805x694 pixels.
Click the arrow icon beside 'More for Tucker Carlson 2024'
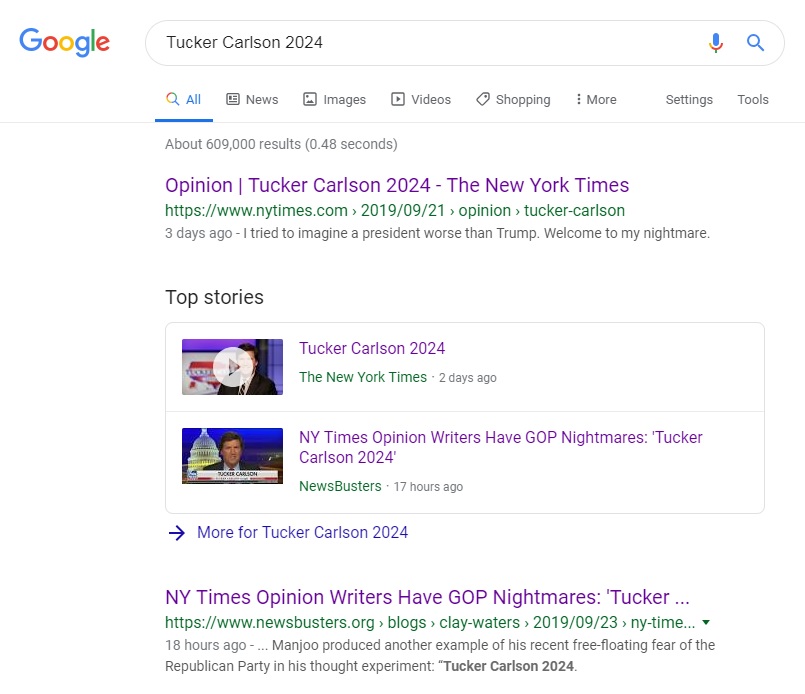point(177,533)
